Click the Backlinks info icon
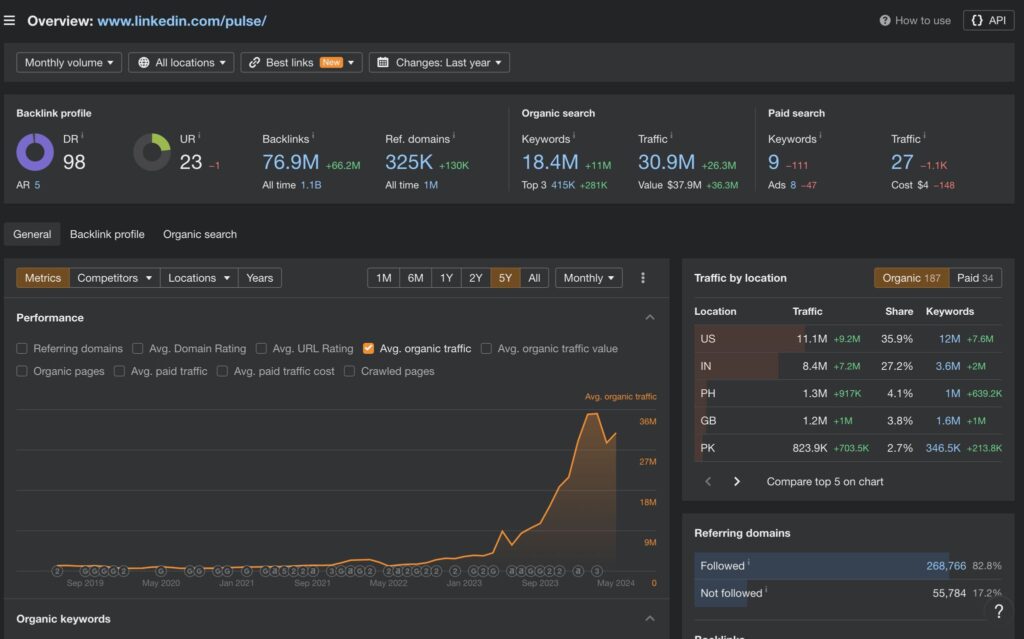Viewport: 1024px width, 639px height. tap(313, 136)
